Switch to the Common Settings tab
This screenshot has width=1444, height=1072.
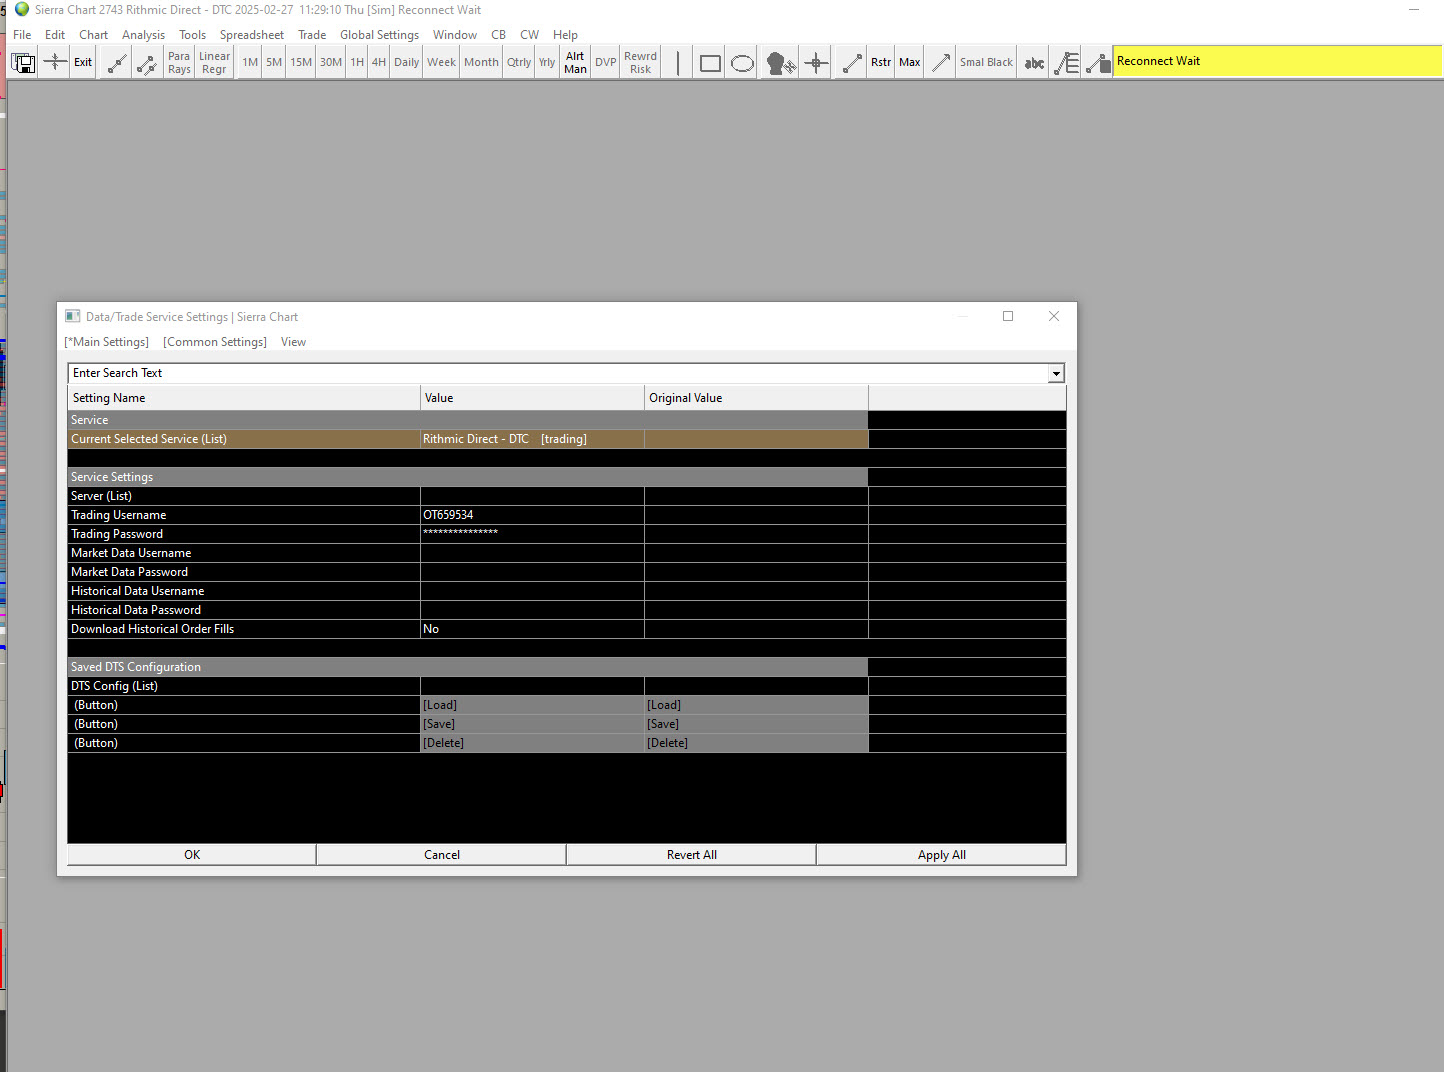click(215, 342)
